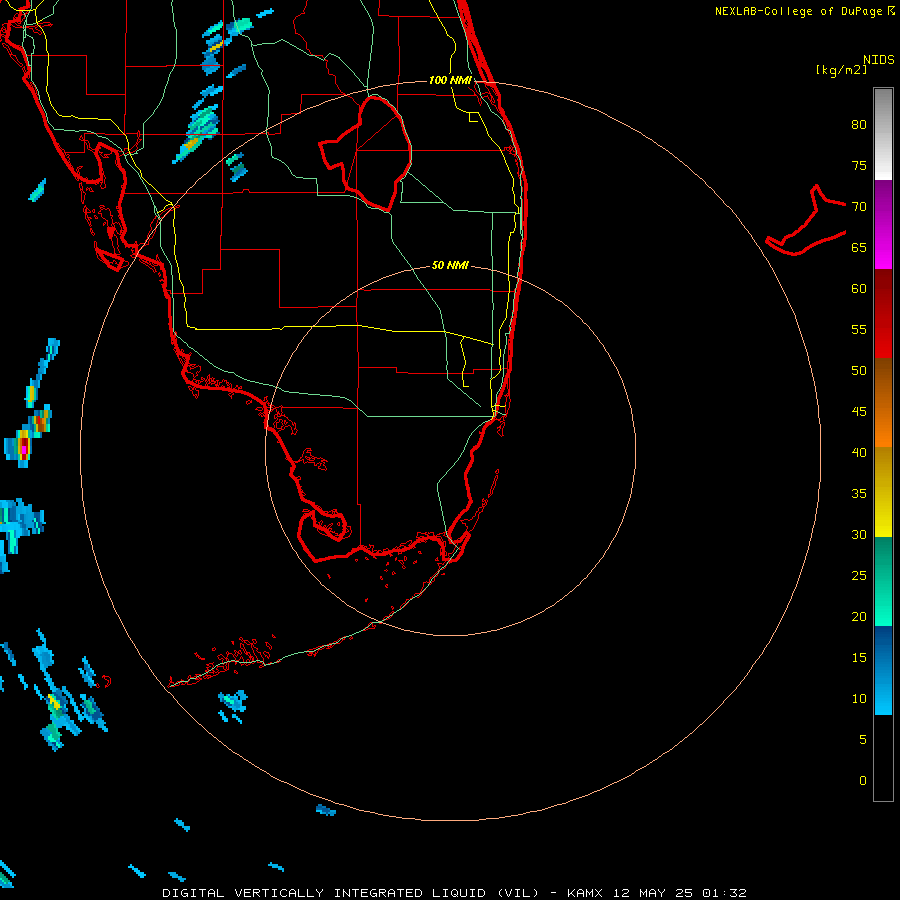Viewport: 900px width, 900px height.
Task: Select the blue segment of the color bar
Action: pos(883,670)
